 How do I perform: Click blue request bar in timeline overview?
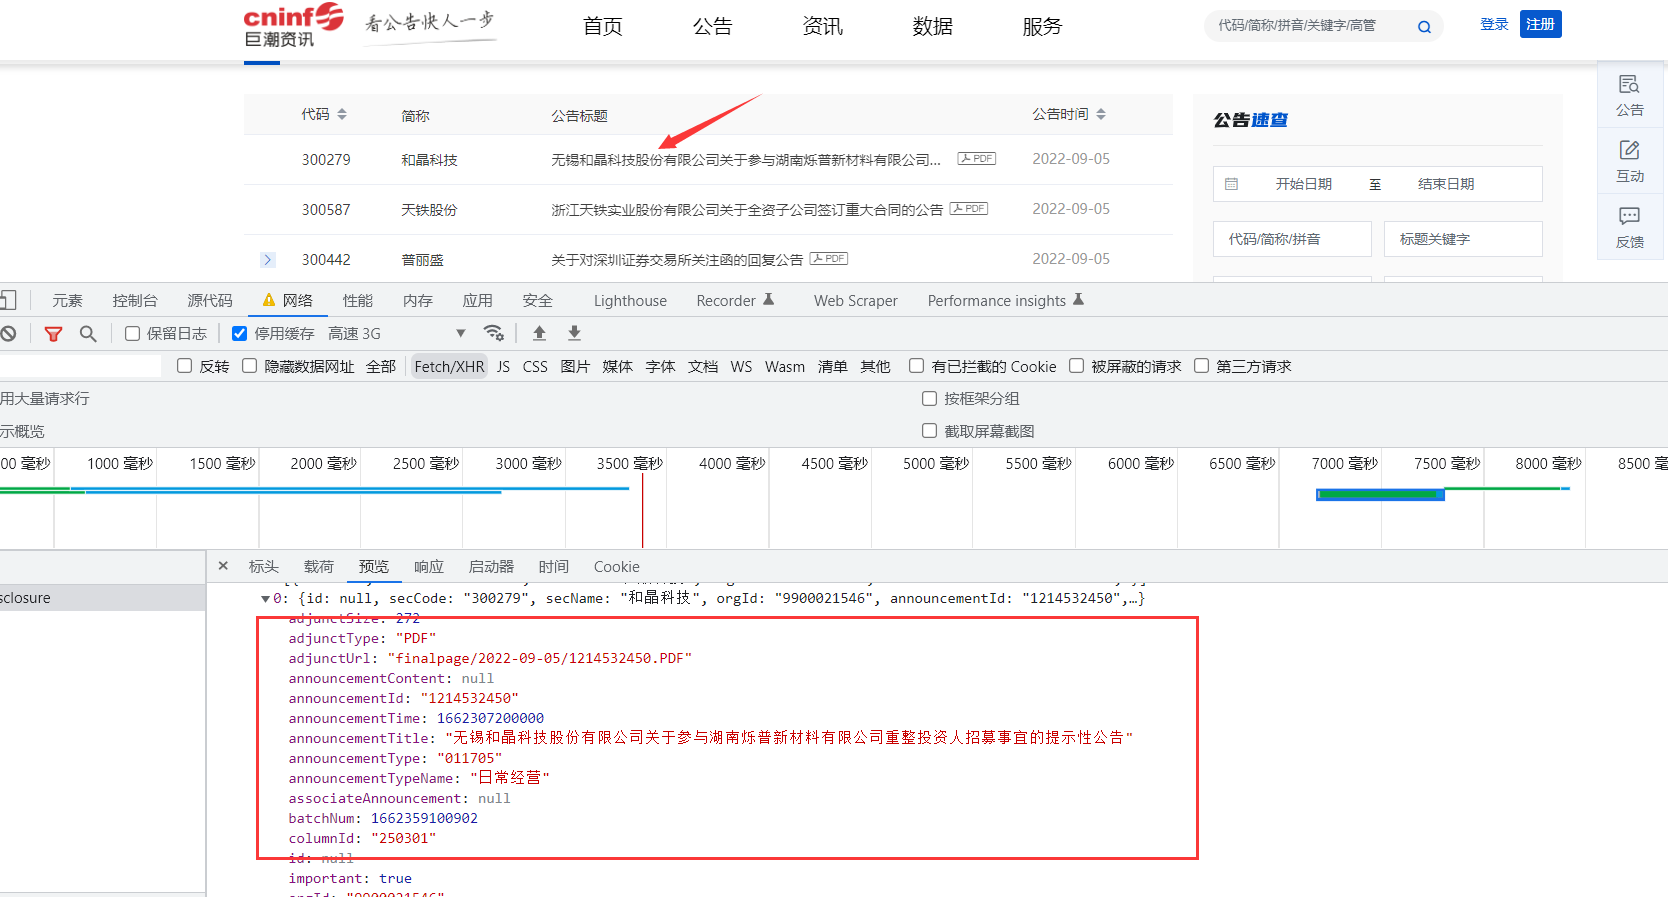(1380, 494)
